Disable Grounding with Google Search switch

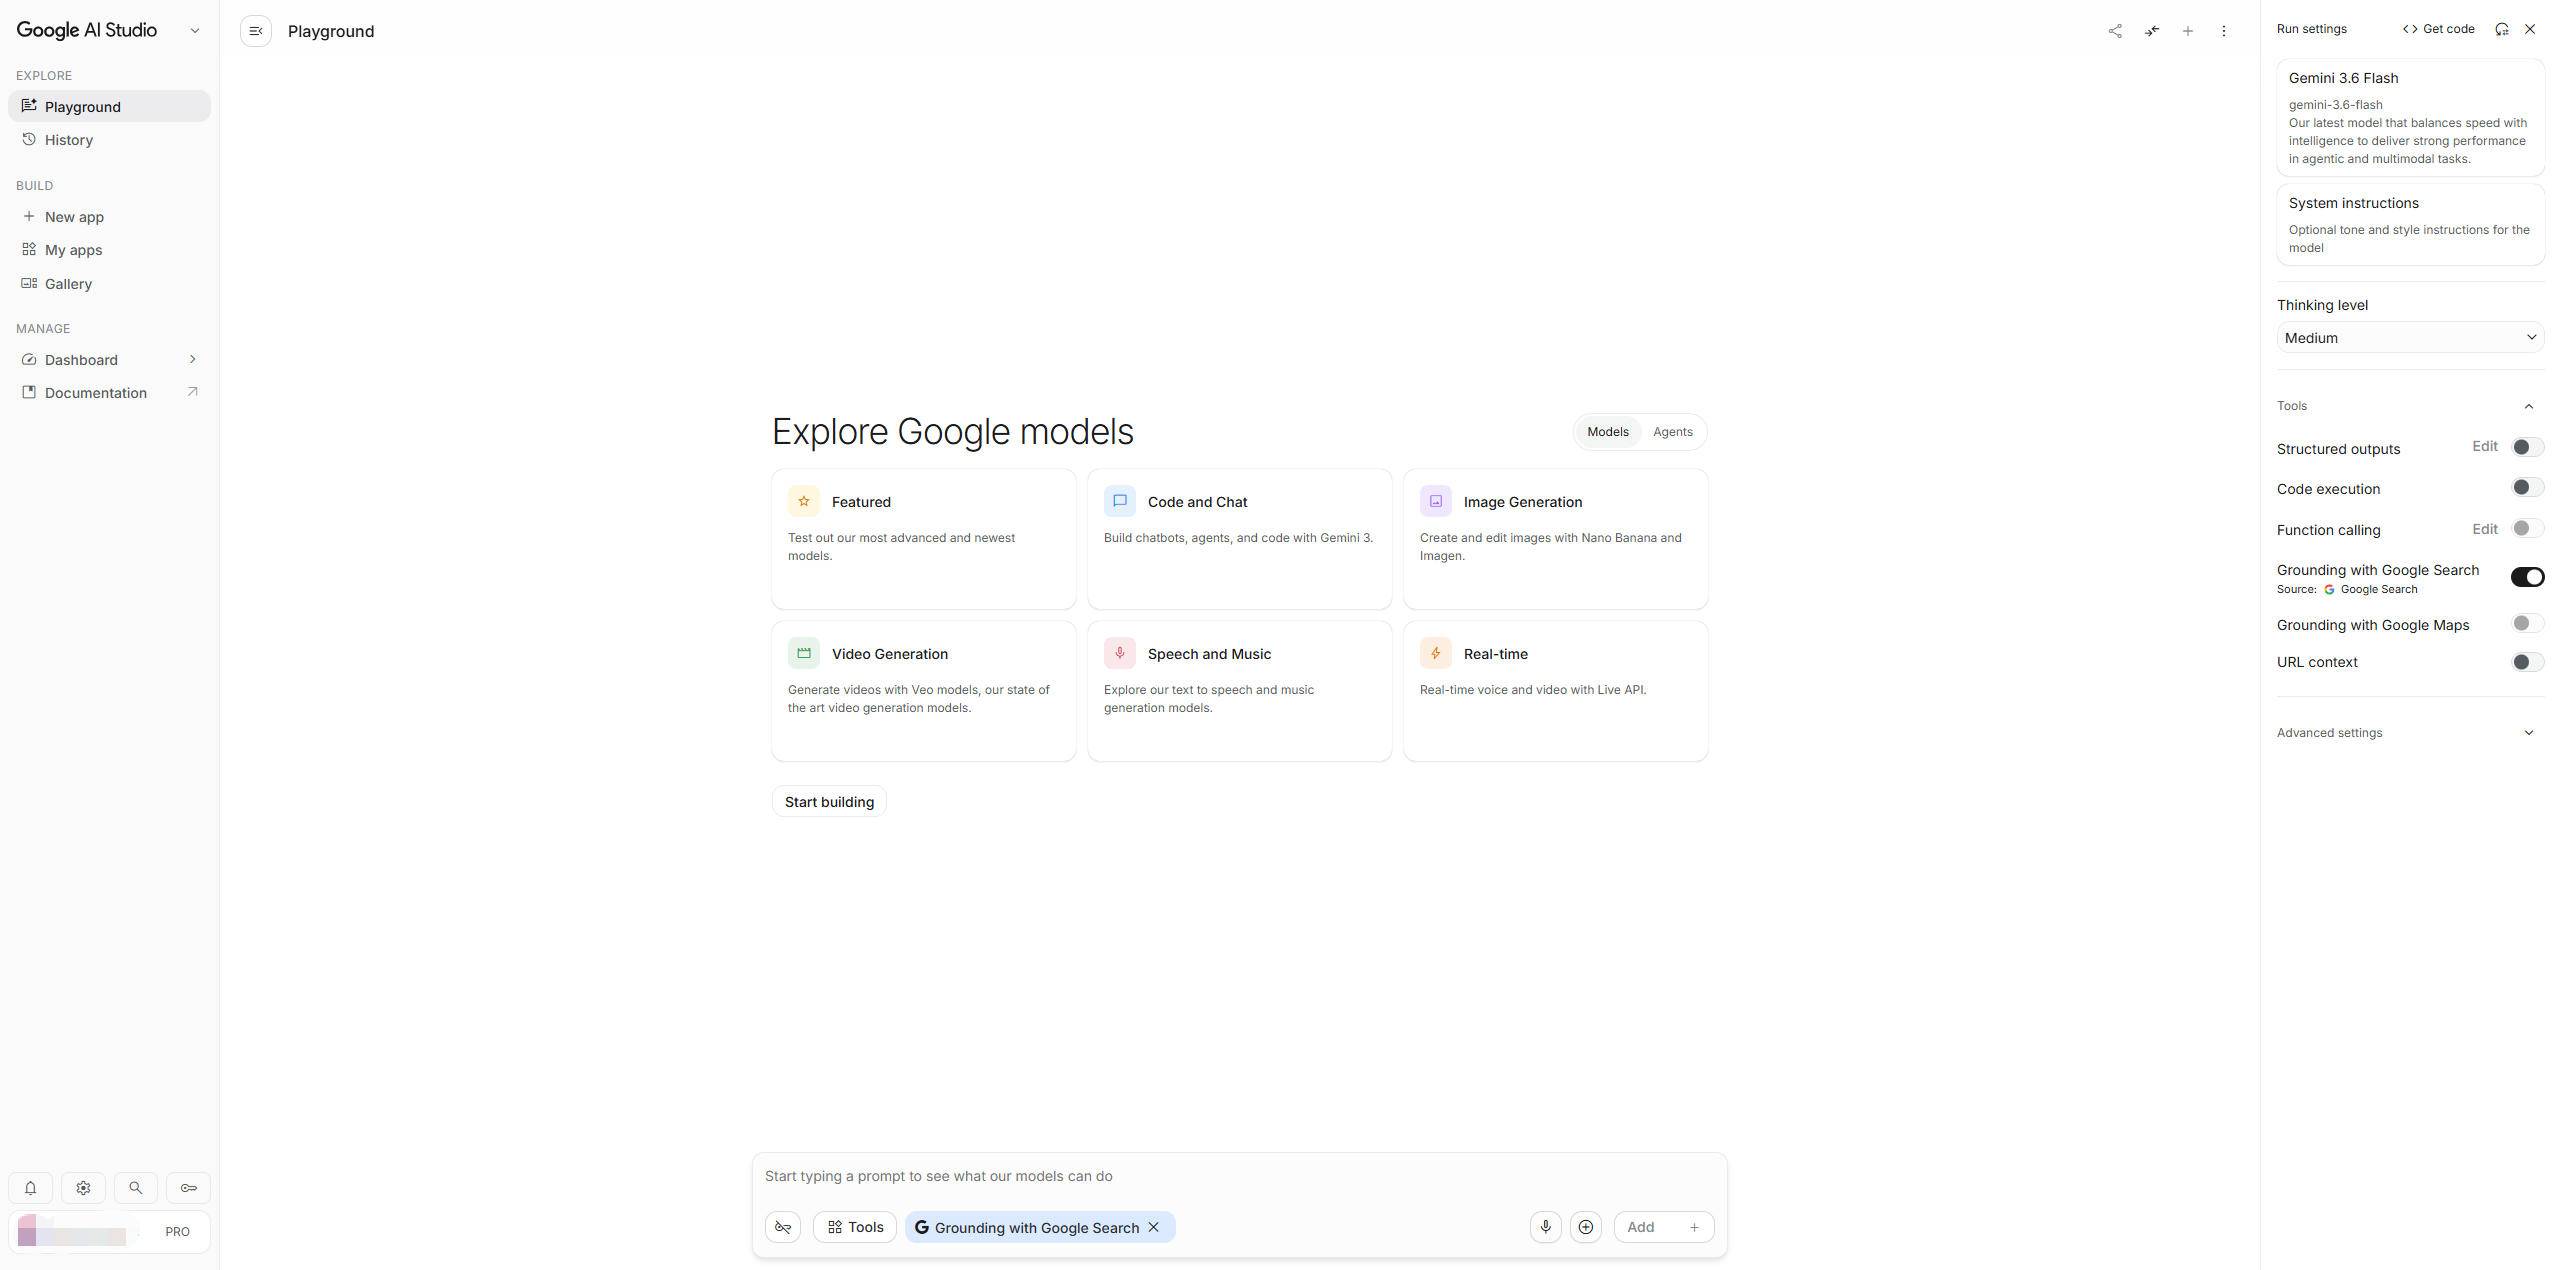(2527, 577)
